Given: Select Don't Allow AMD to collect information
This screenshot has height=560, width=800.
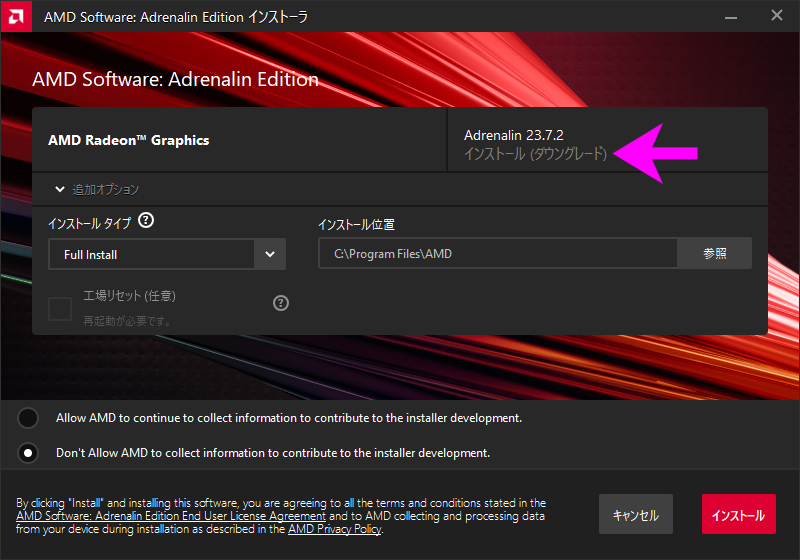Looking at the screenshot, I should [28, 453].
